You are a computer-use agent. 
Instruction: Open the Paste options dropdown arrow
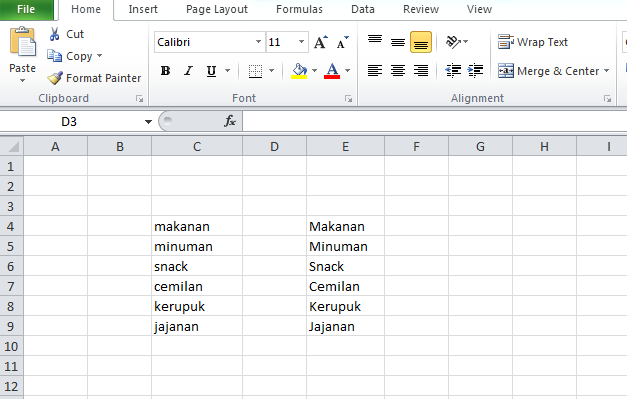(22, 80)
